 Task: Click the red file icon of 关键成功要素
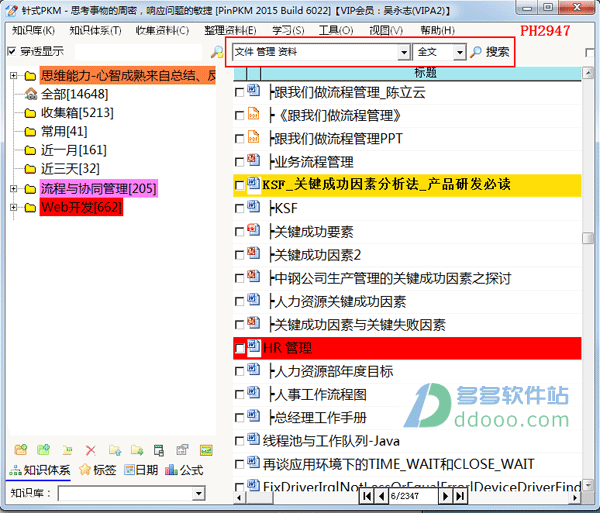(x=253, y=230)
